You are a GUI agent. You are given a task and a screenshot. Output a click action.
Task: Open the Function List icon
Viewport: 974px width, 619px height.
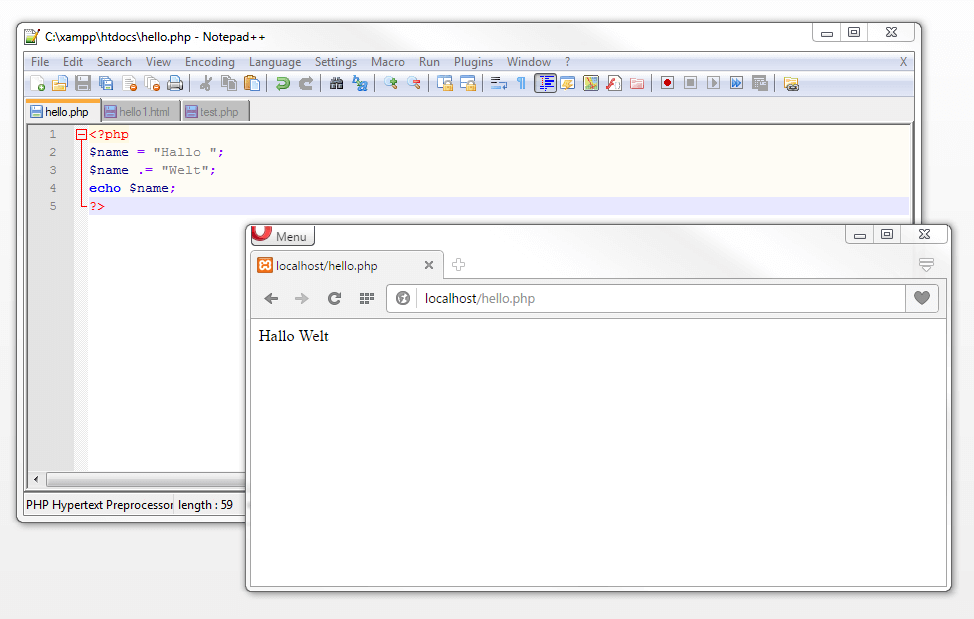[614, 83]
